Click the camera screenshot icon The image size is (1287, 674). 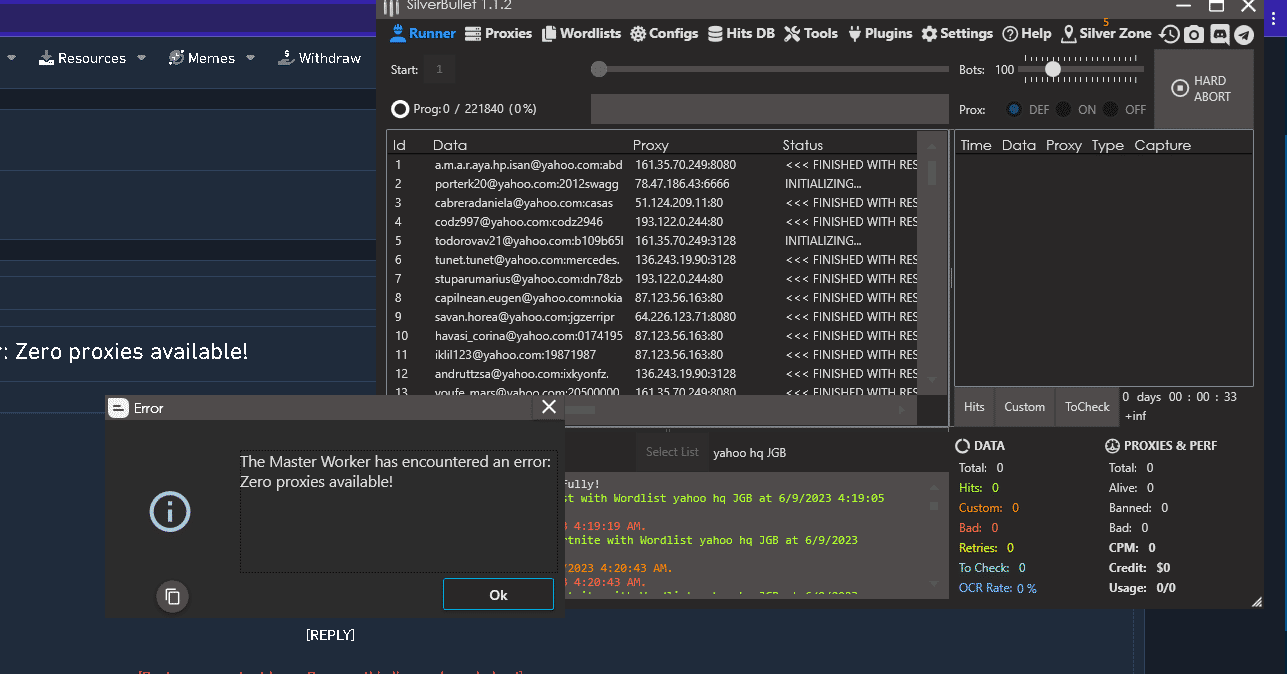point(1194,34)
